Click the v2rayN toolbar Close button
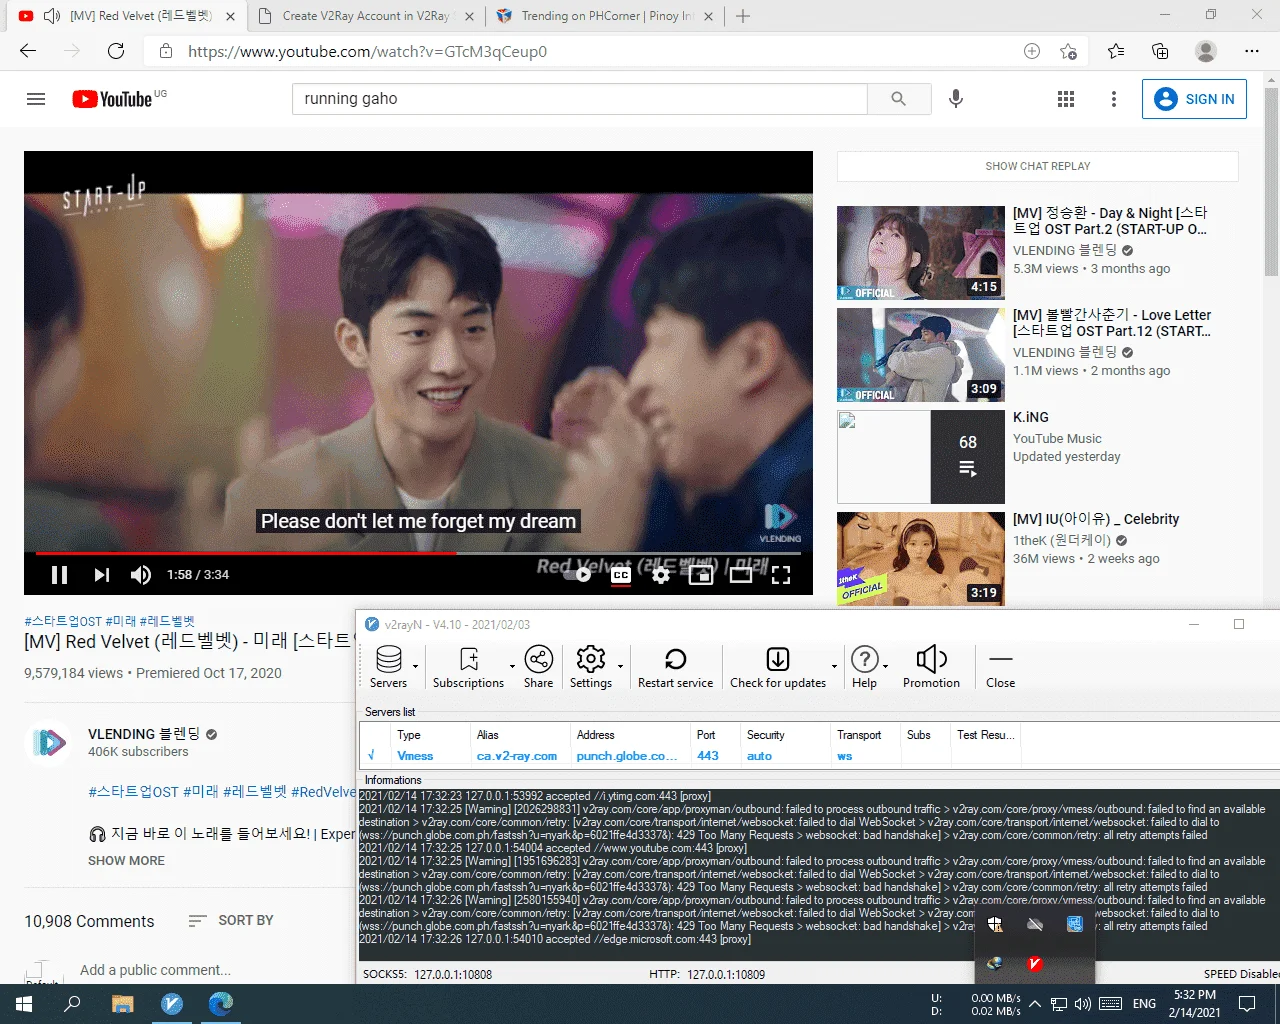Screen dimensions: 1280x1024 [1000, 667]
